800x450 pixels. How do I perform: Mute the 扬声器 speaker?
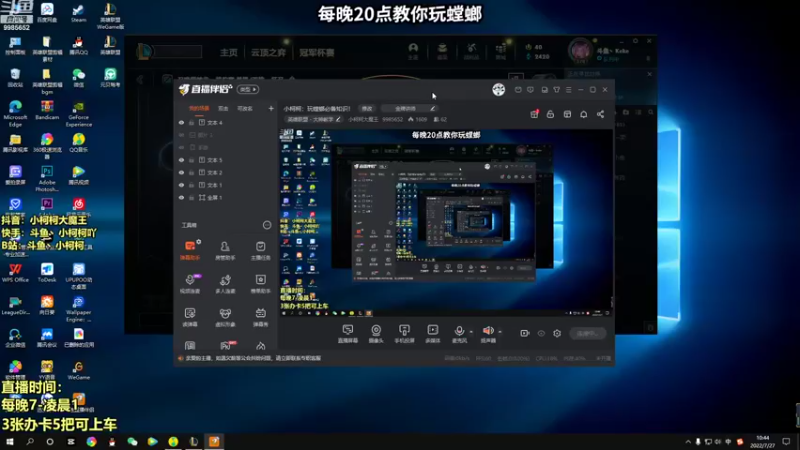tap(488, 334)
